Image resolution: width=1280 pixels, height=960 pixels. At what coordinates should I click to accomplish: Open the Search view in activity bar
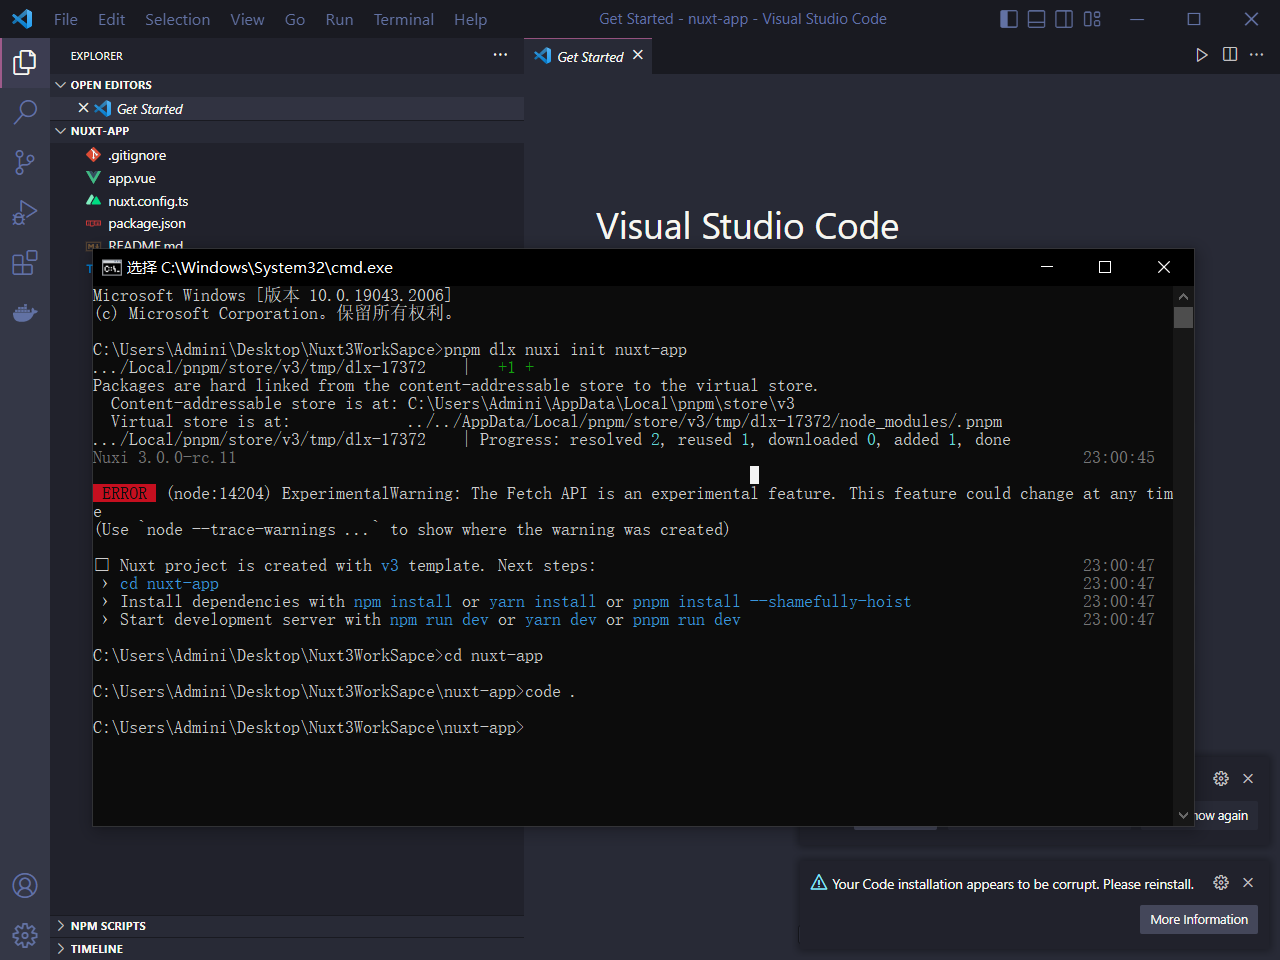tap(25, 112)
